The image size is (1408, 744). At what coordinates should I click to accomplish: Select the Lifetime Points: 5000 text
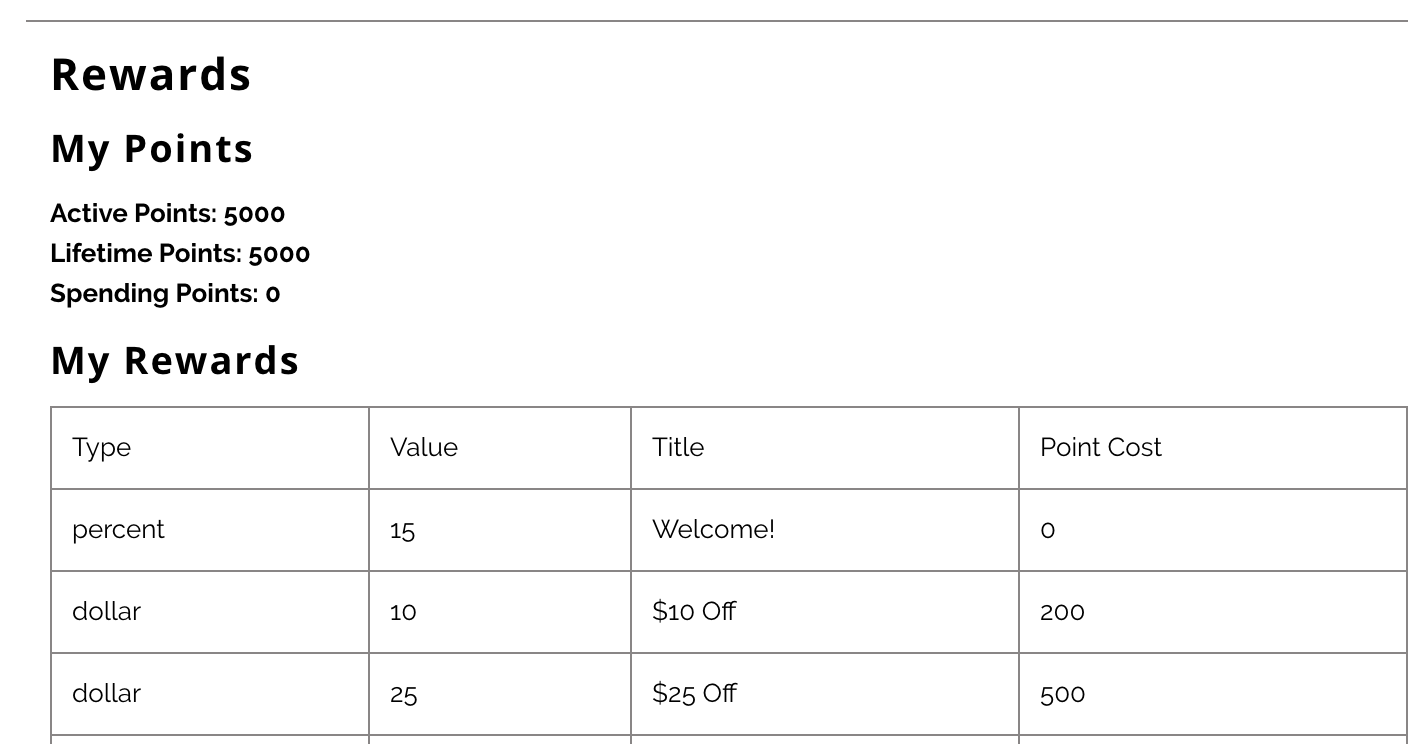[x=180, y=253]
